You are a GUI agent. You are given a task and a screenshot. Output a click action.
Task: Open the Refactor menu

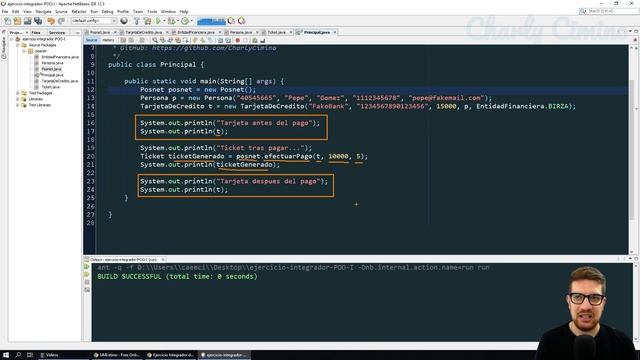coord(79,11)
